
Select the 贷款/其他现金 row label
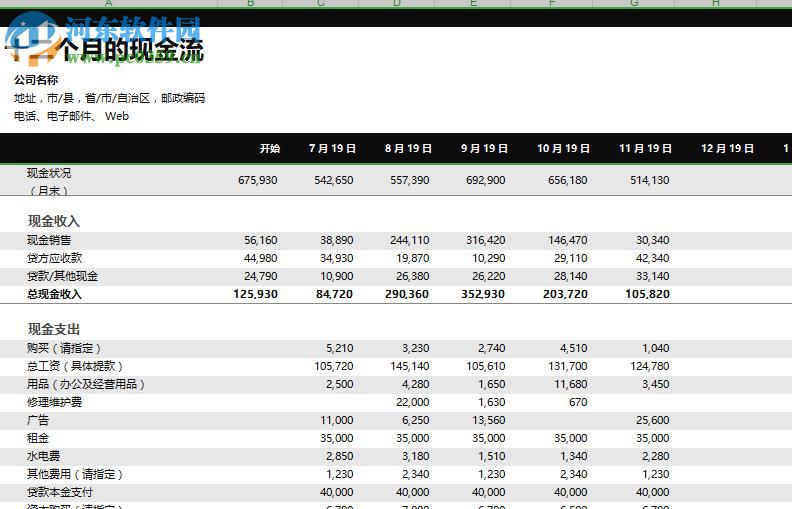tap(62, 276)
